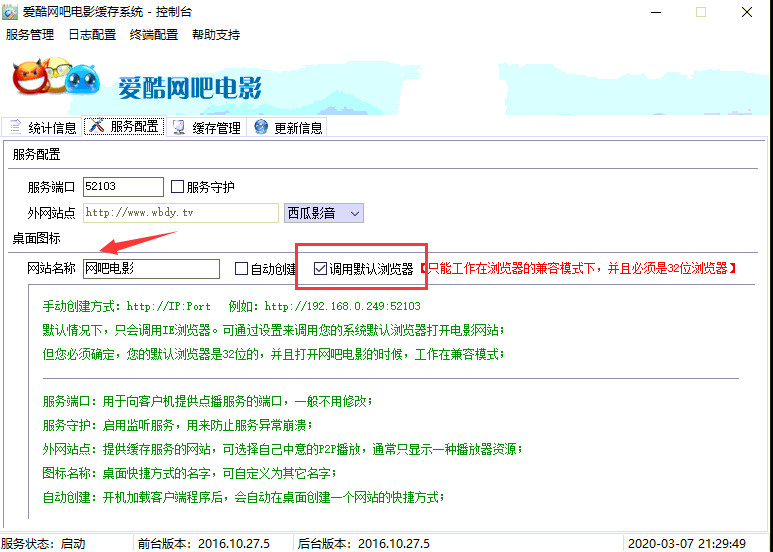
Task: Open the 更新信息 tab
Action: 288,128
